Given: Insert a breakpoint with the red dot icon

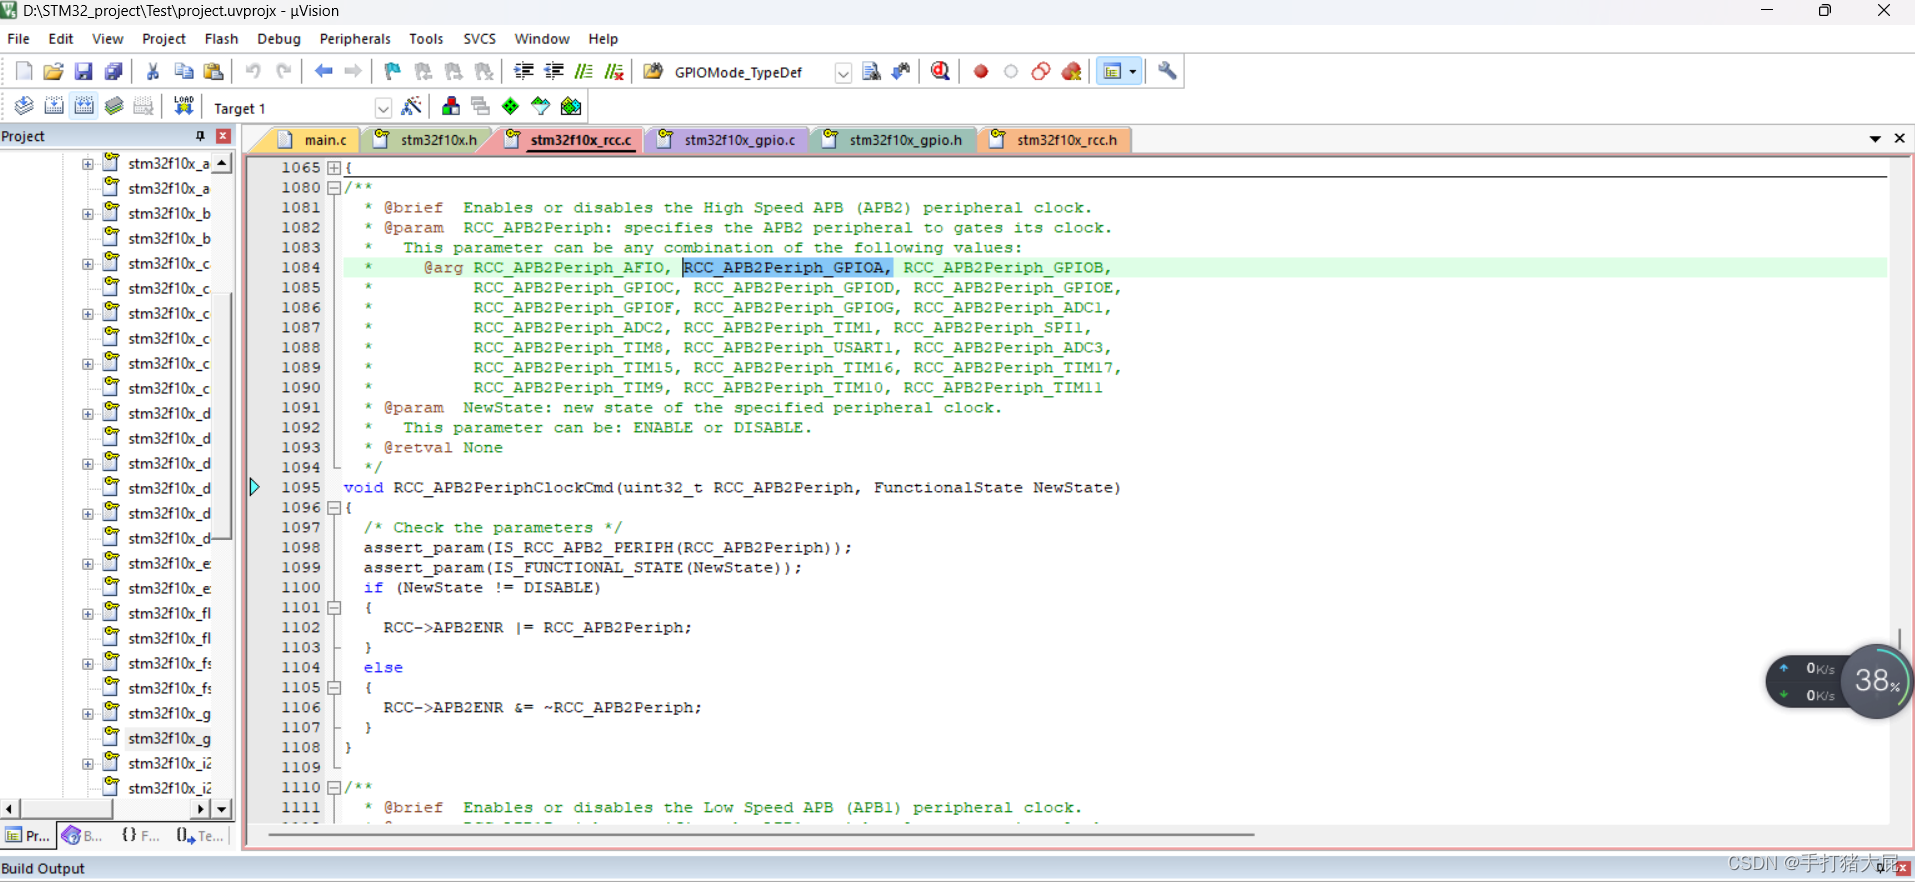Looking at the screenshot, I should pos(981,71).
